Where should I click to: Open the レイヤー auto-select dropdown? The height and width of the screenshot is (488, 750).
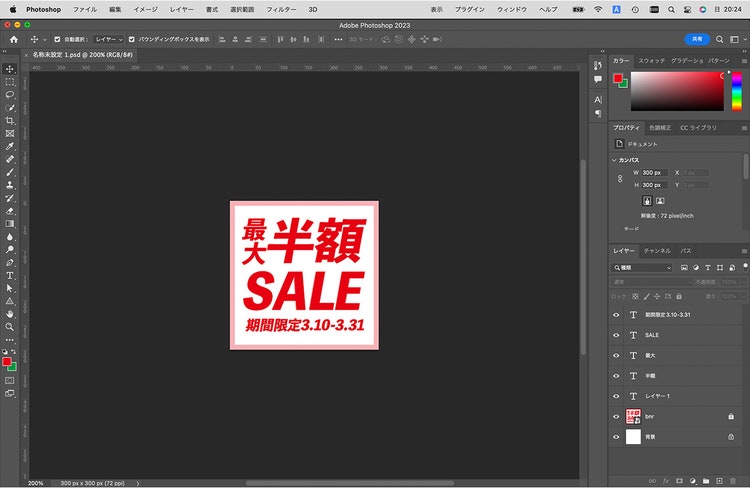pyautogui.click(x=109, y=39)
